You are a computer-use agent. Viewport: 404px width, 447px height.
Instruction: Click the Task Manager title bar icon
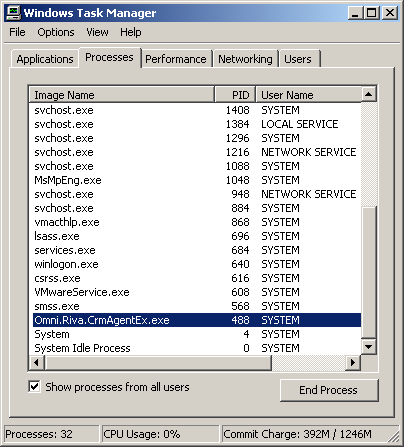(14, 13)
